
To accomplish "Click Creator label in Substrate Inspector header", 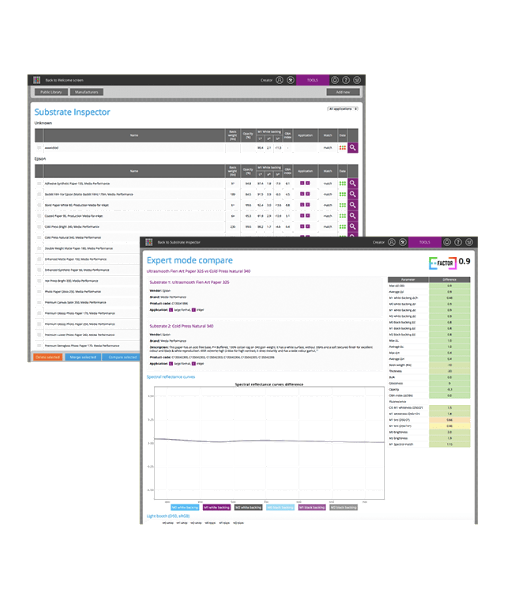I will click(x=266, y=80).
